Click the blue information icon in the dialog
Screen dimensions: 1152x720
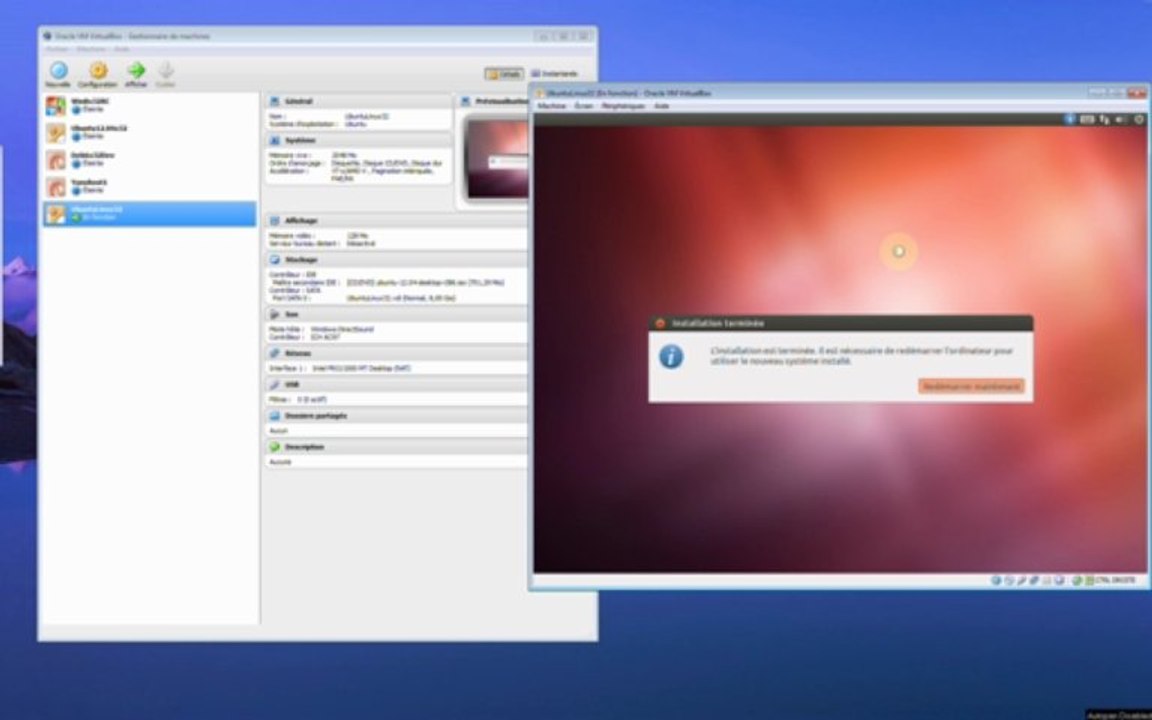[671, 357]
